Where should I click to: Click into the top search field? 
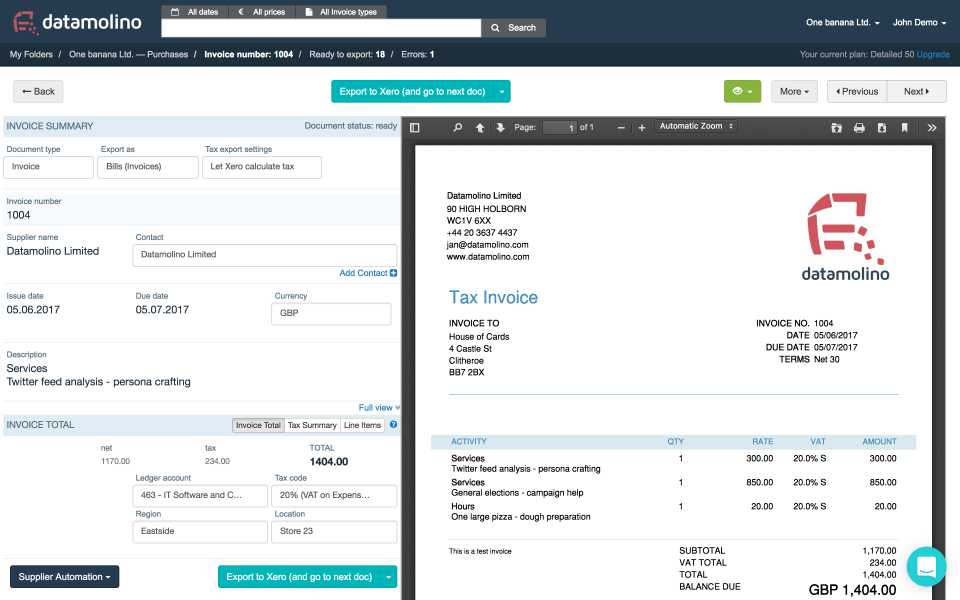point(320,28)
